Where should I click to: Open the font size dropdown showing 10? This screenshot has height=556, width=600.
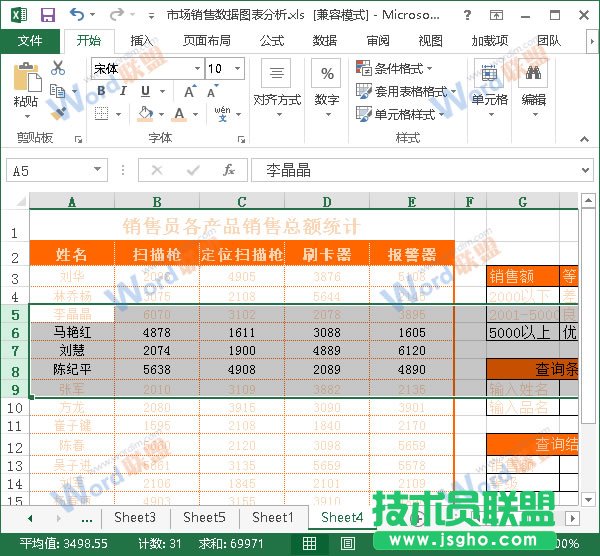pyautogui.click(x=238, y=68)
